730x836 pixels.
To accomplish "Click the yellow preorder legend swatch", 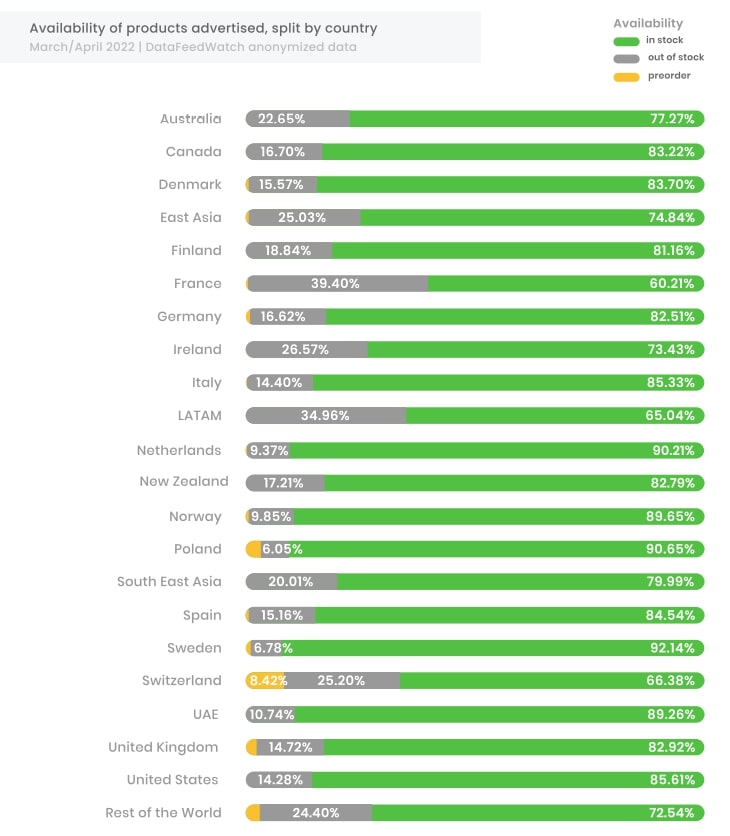I will pyautogui.click(x=625, y=76).
